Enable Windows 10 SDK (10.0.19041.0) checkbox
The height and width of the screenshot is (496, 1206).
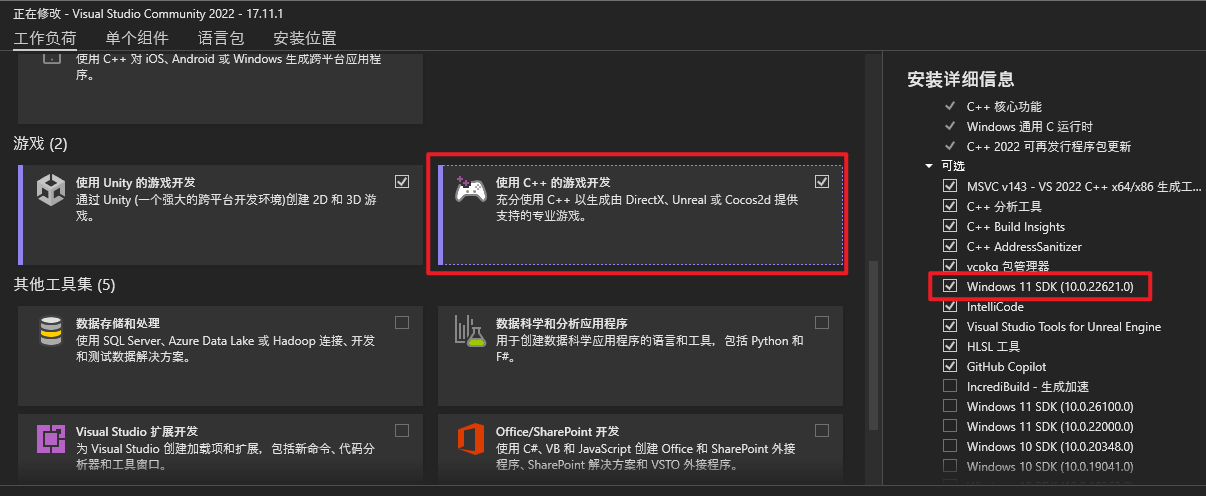point(950,467)
